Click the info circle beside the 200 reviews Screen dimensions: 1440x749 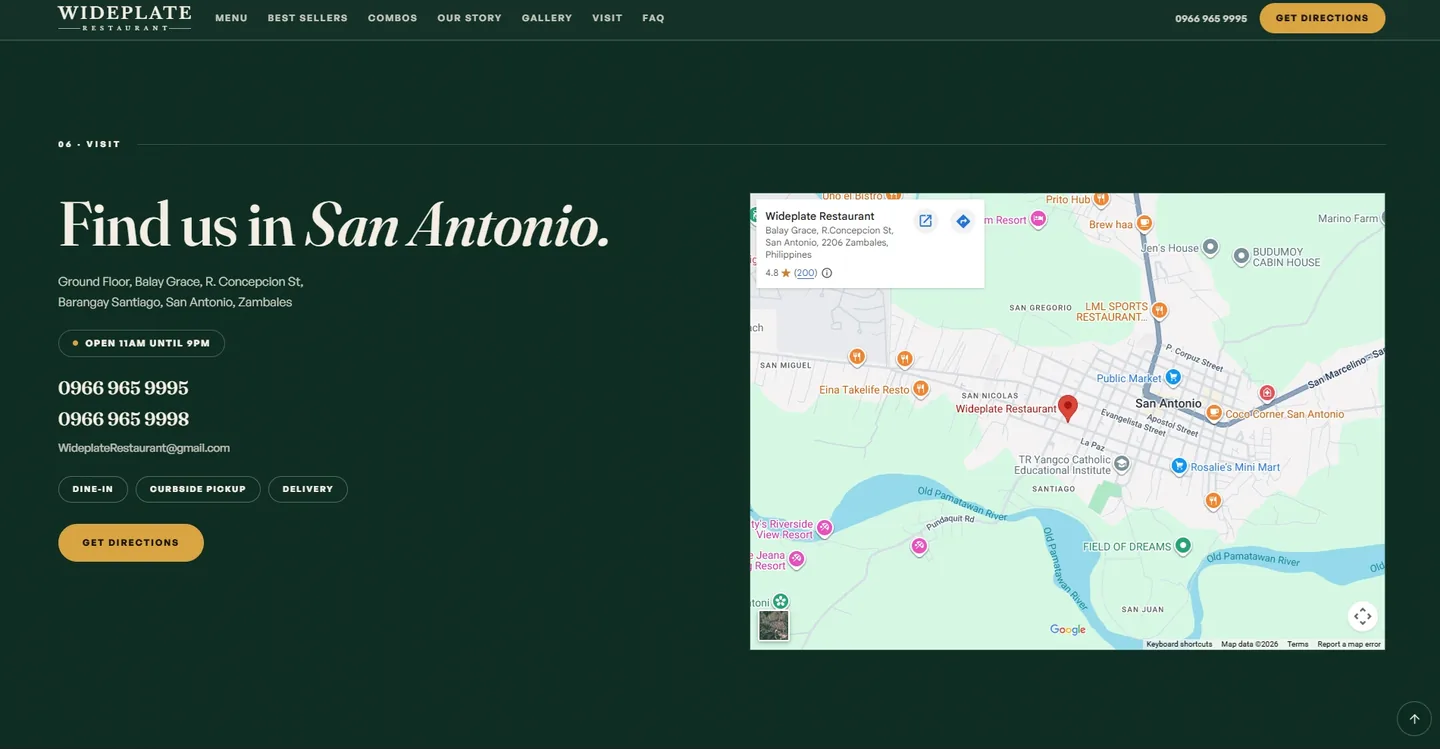(827, 273)
